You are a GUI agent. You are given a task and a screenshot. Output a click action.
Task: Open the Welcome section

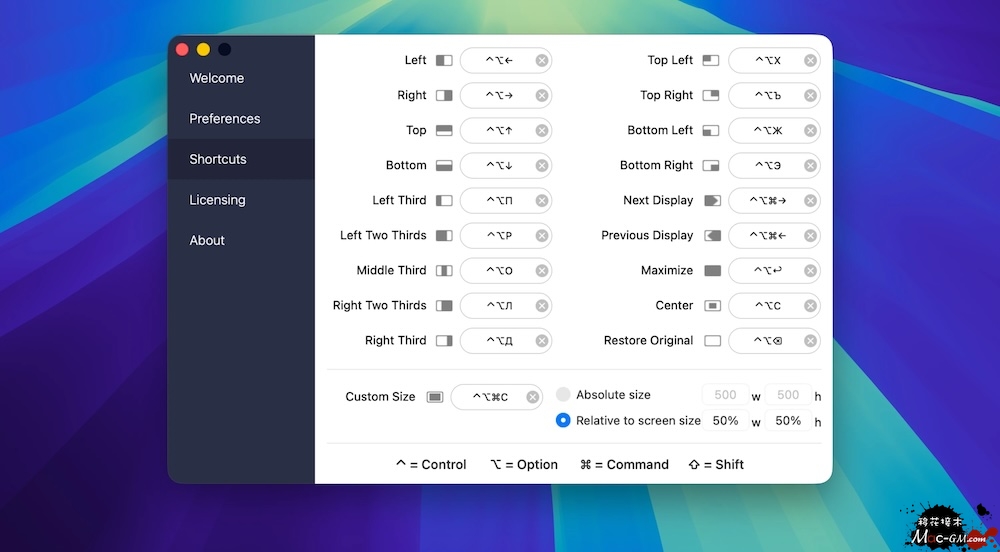[x=217, y=78]
